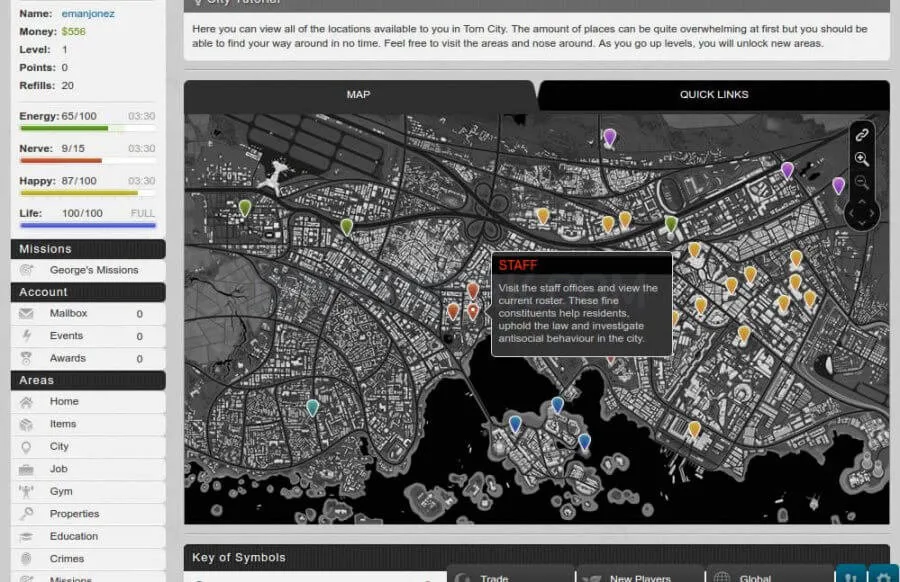Image resolution: width=900 pixels, height=582 pixels.
Task: Collapse the Areas sidebar section
Action: pyautogui.click(x=88, y=381)
